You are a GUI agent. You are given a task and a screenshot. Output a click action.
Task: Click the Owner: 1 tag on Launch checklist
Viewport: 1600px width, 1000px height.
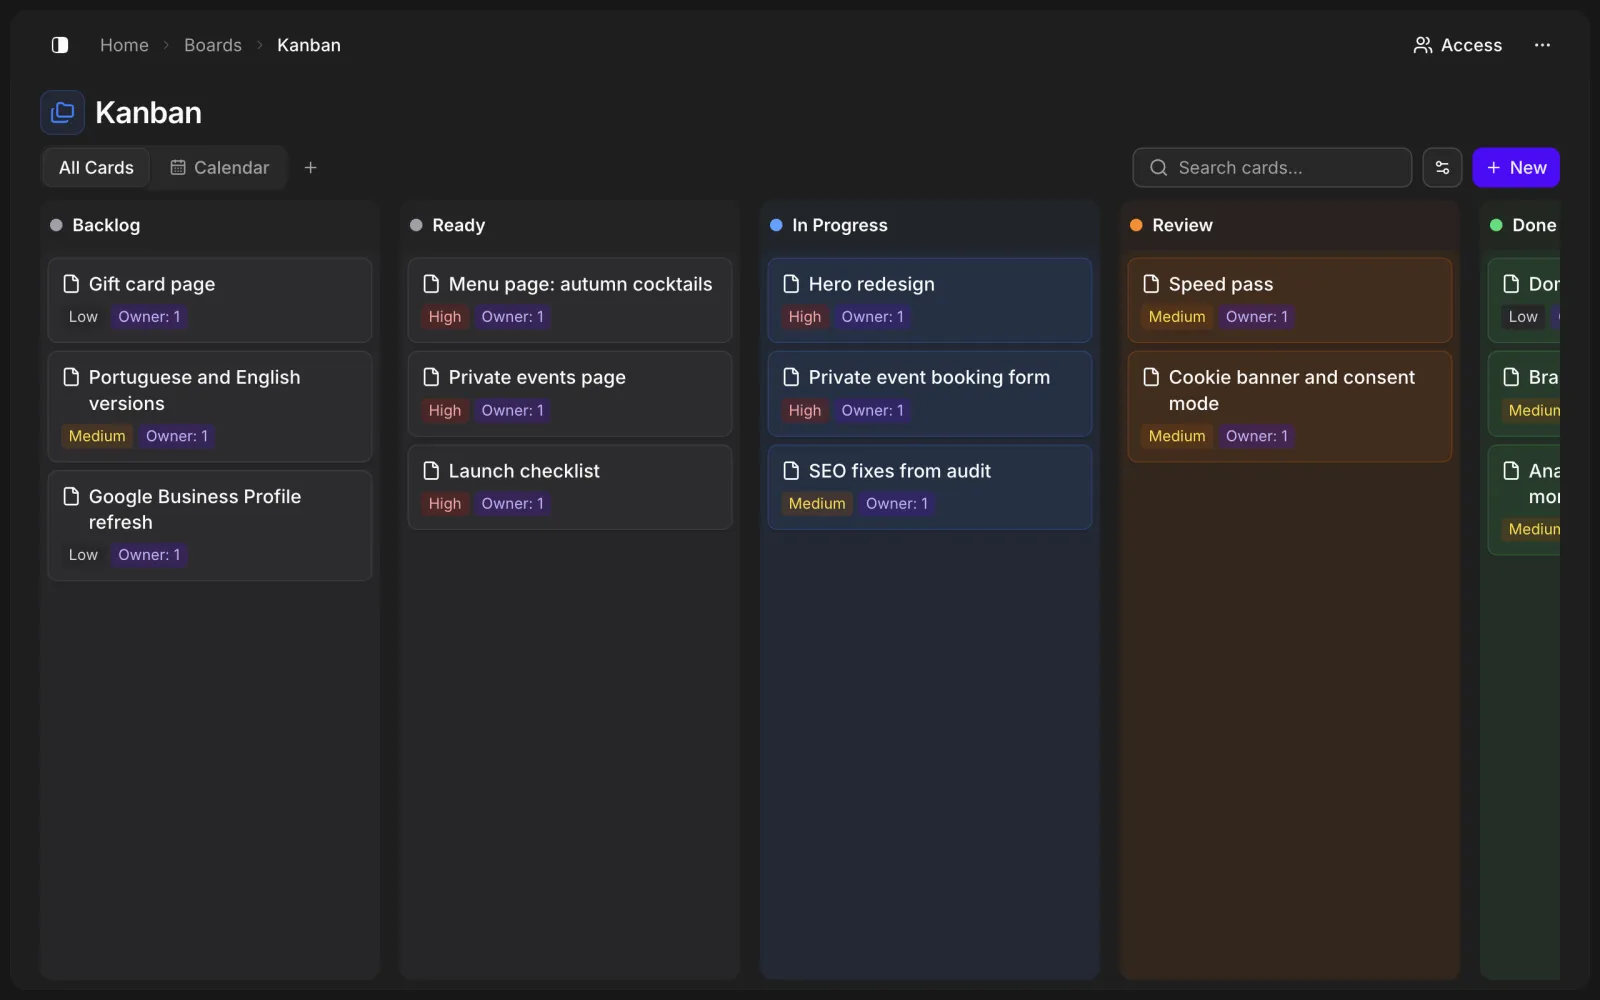pos(513,504)
